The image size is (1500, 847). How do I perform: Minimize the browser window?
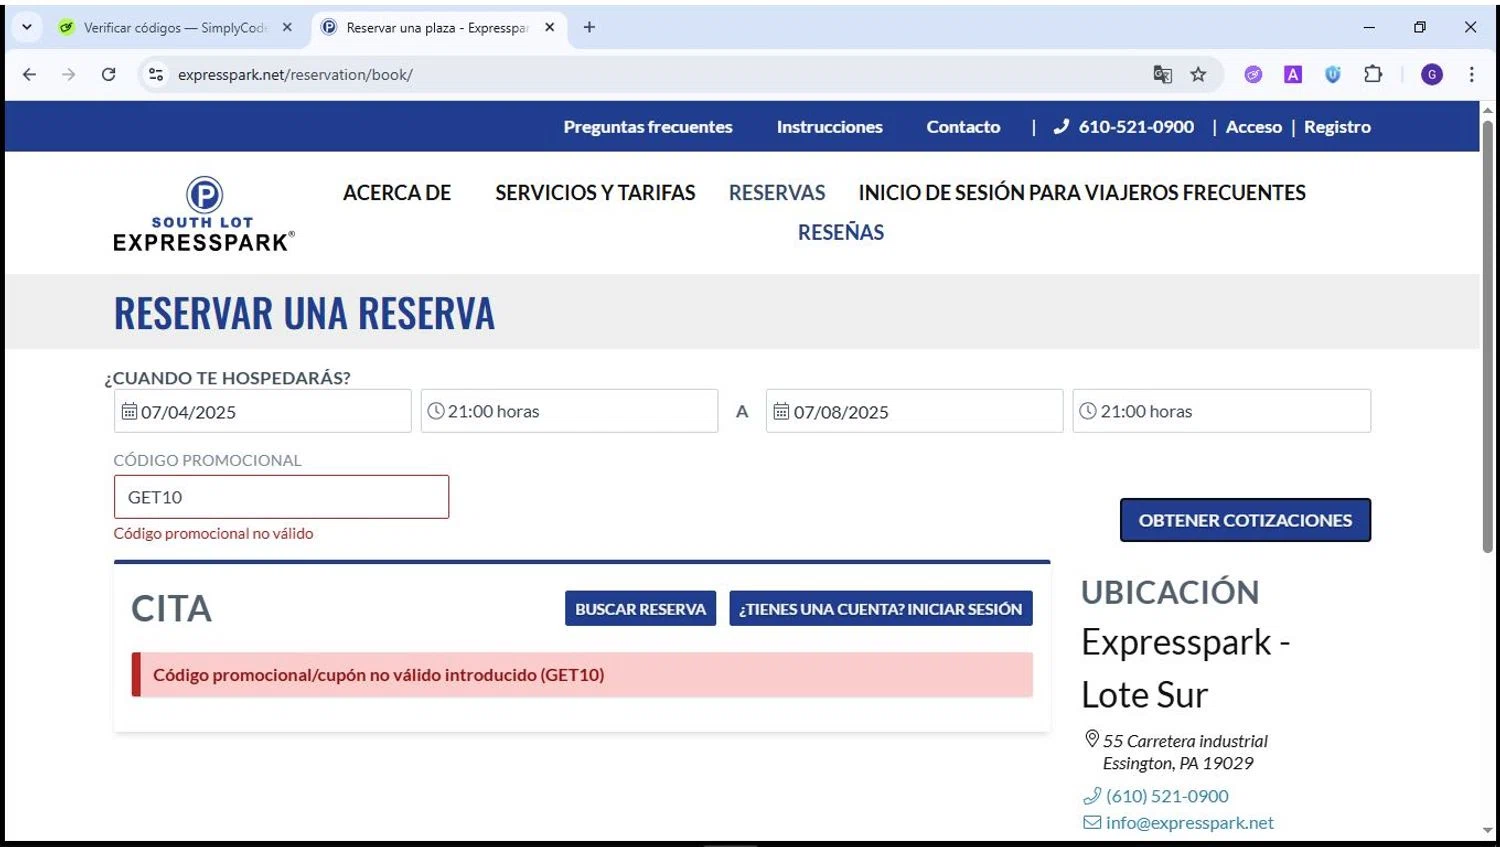pos(1369,27)
